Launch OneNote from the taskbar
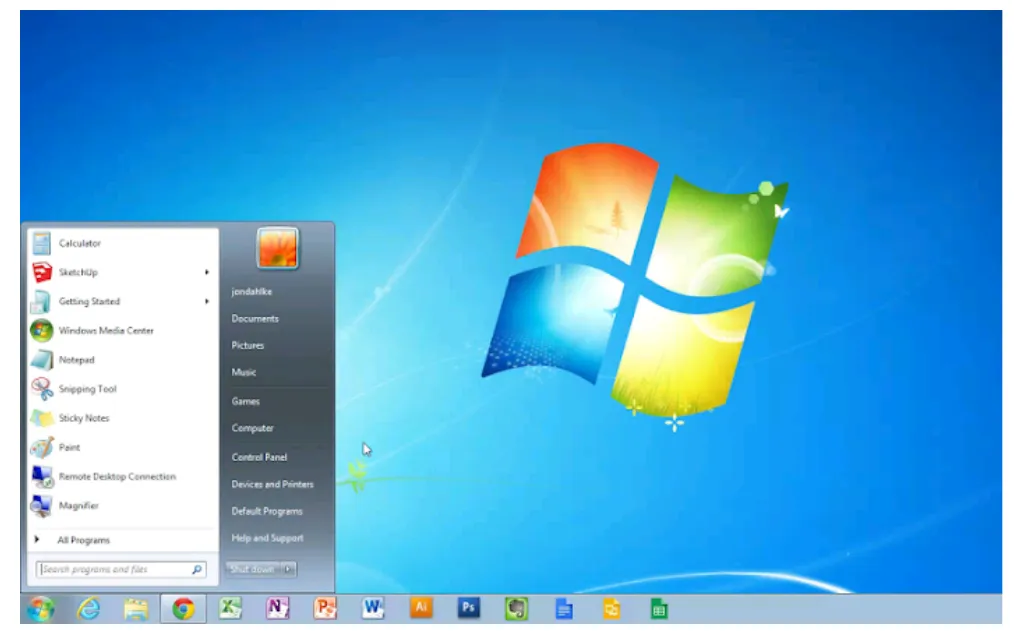 click(277, 608)
